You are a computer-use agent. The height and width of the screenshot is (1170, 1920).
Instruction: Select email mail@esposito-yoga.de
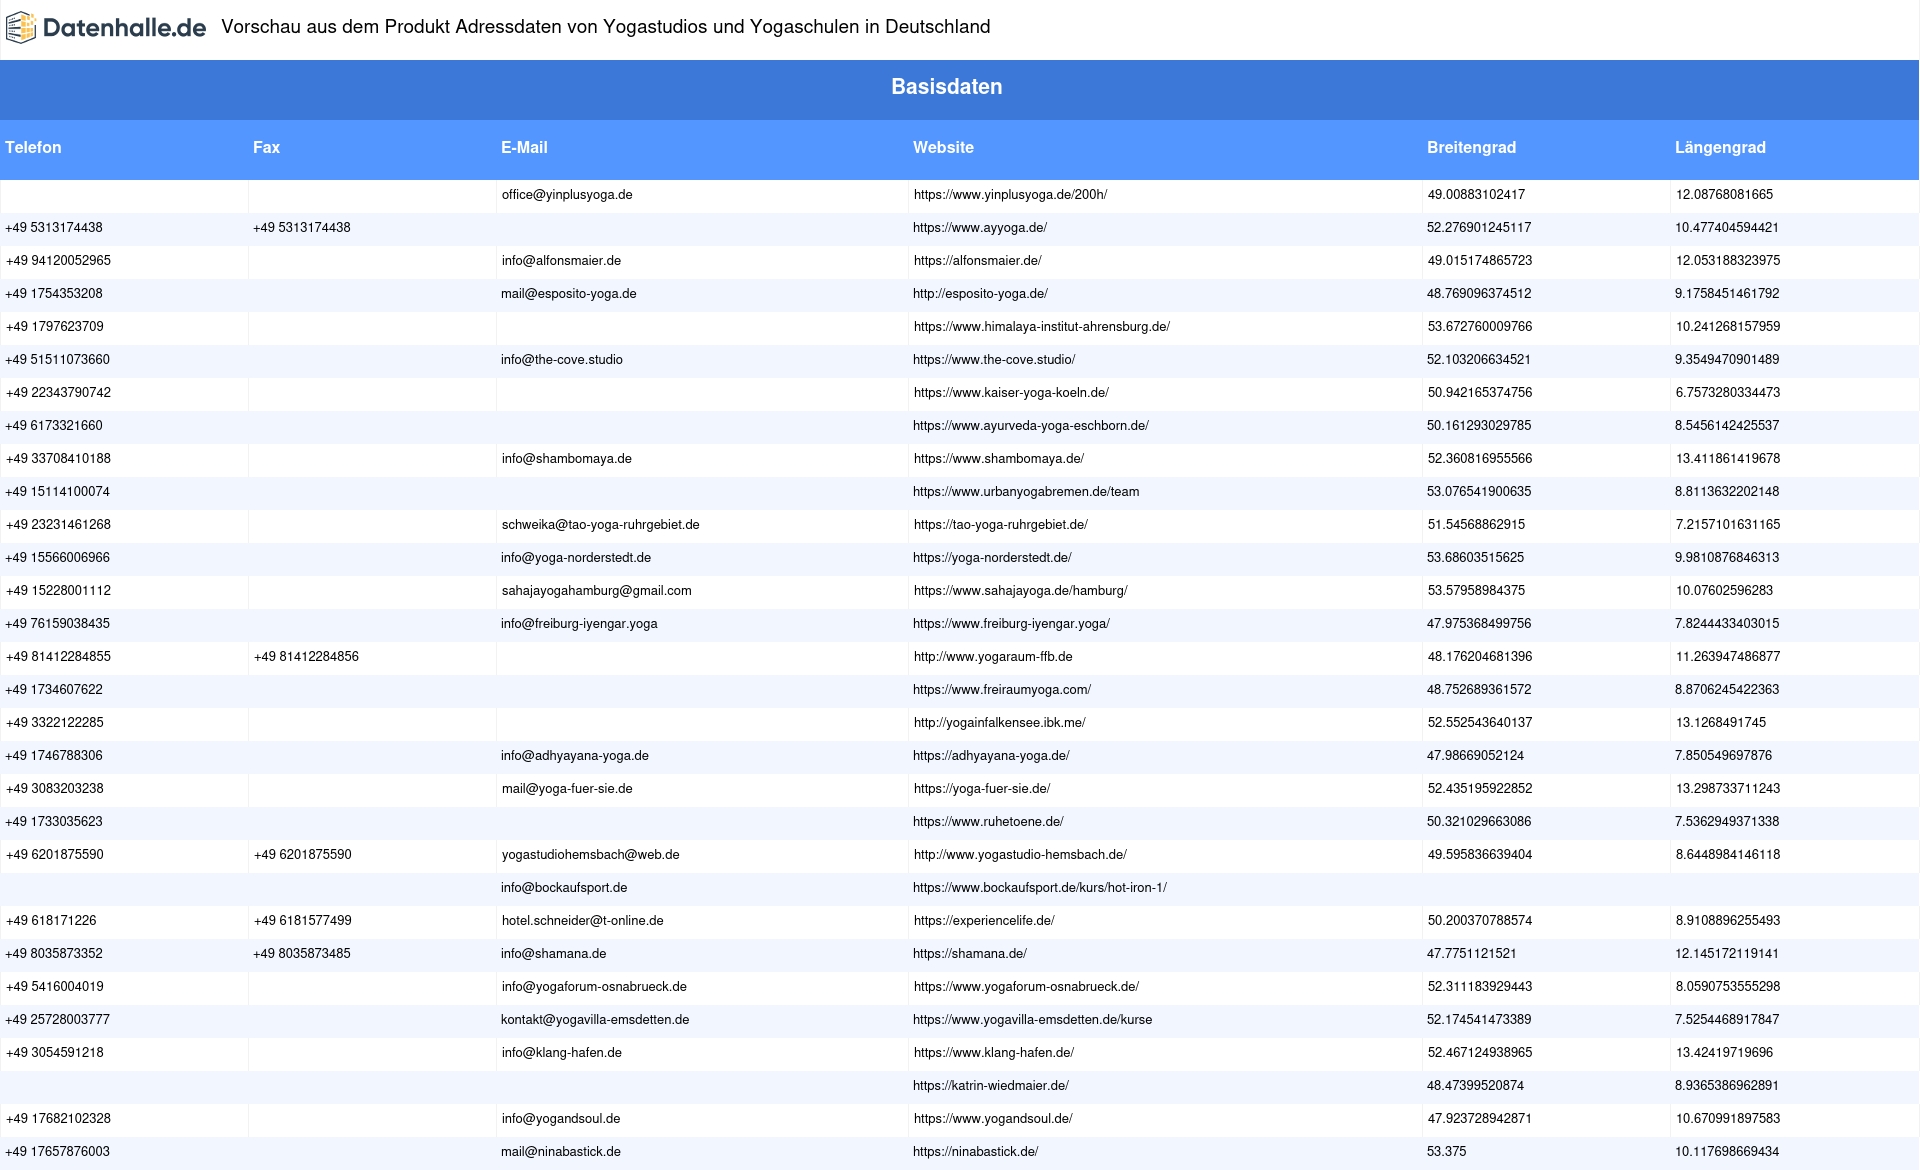[569, 294]
